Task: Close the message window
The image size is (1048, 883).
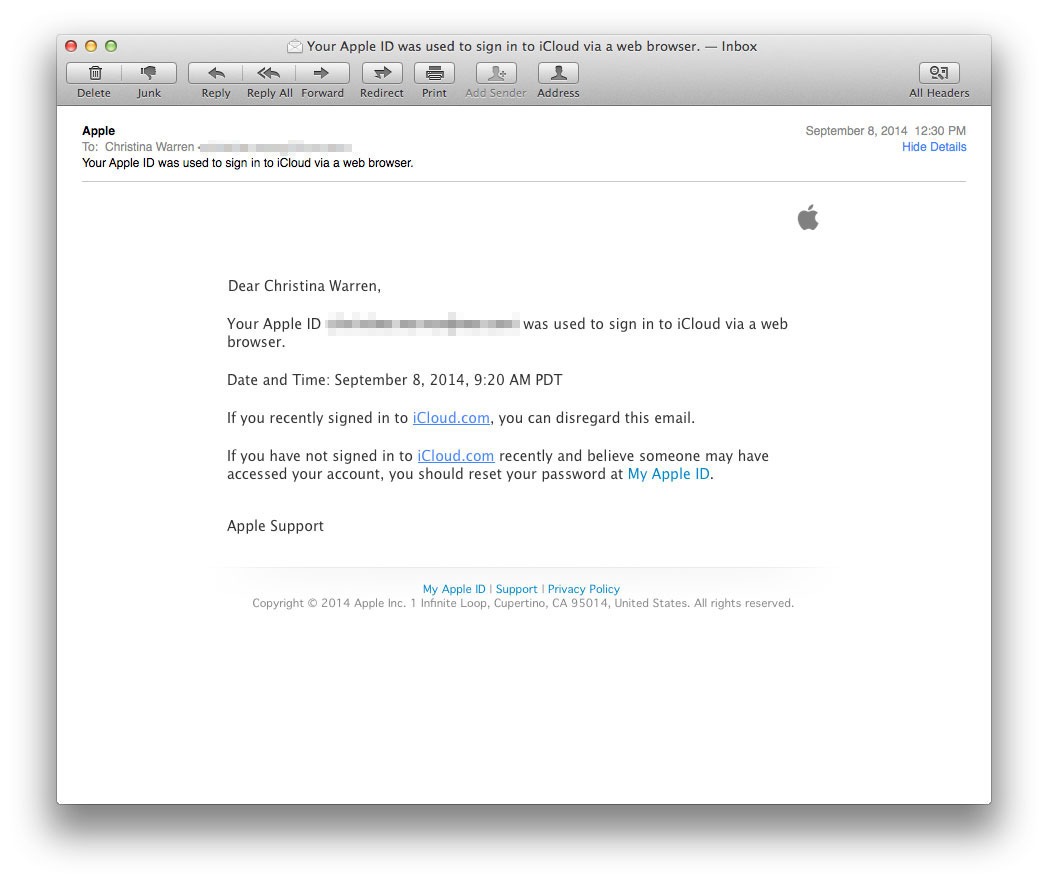Action: (71, 46)
